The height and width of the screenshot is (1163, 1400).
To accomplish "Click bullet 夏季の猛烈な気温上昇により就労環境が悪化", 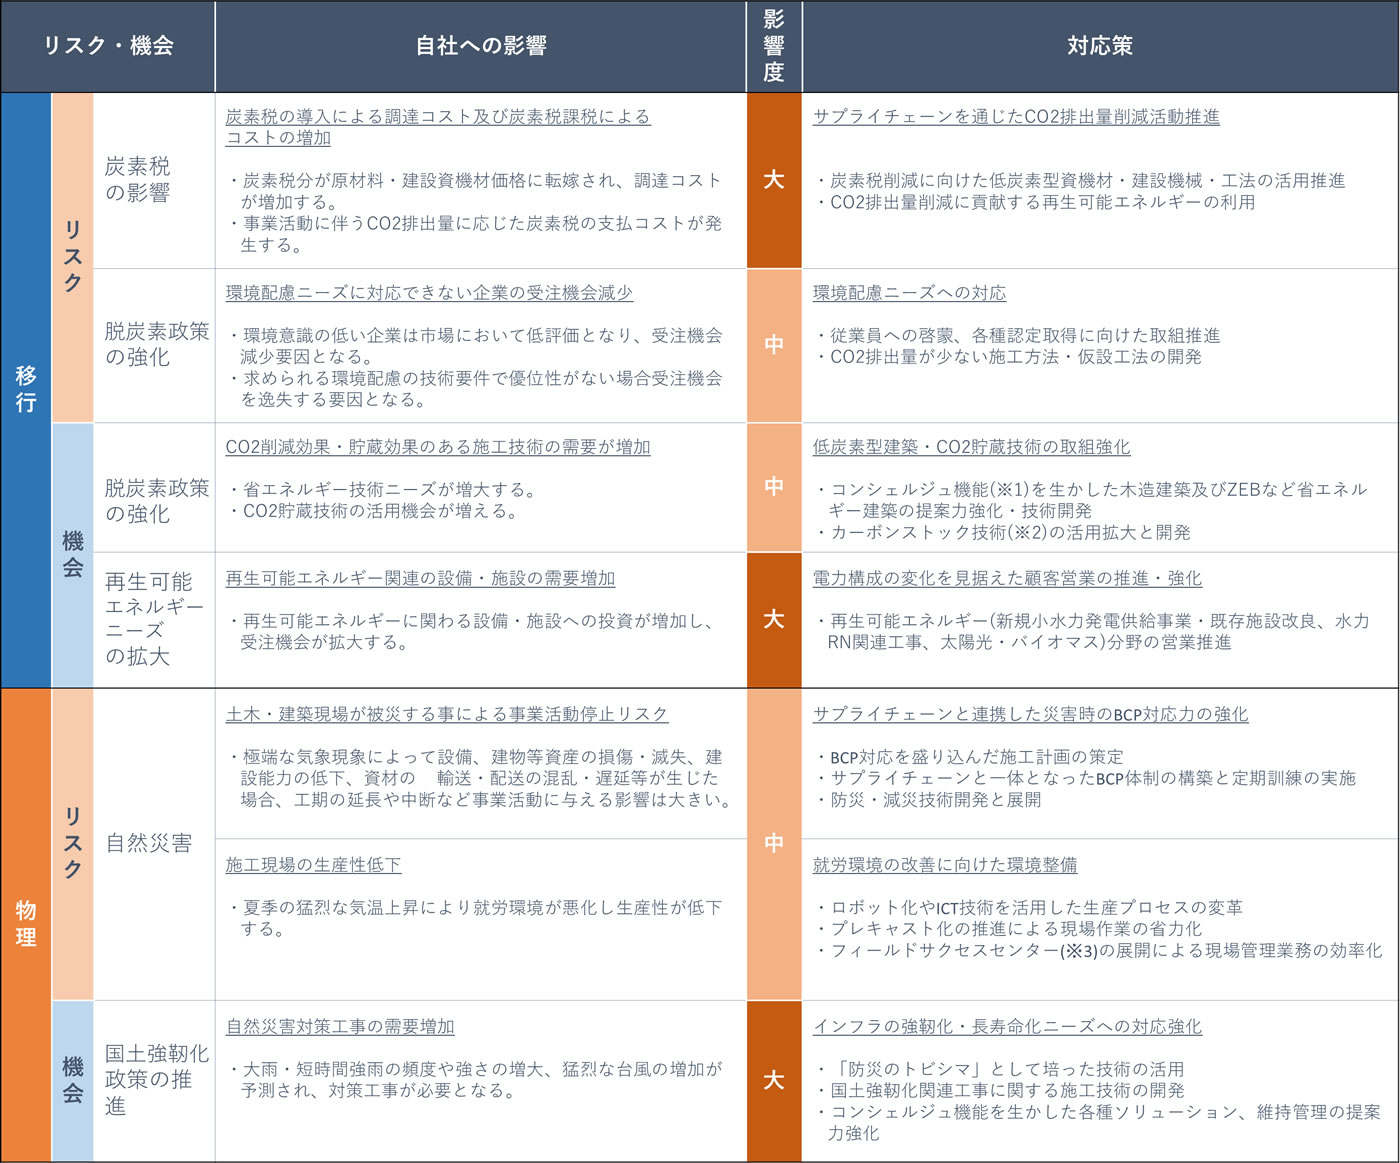I will [x=474, y=919].
